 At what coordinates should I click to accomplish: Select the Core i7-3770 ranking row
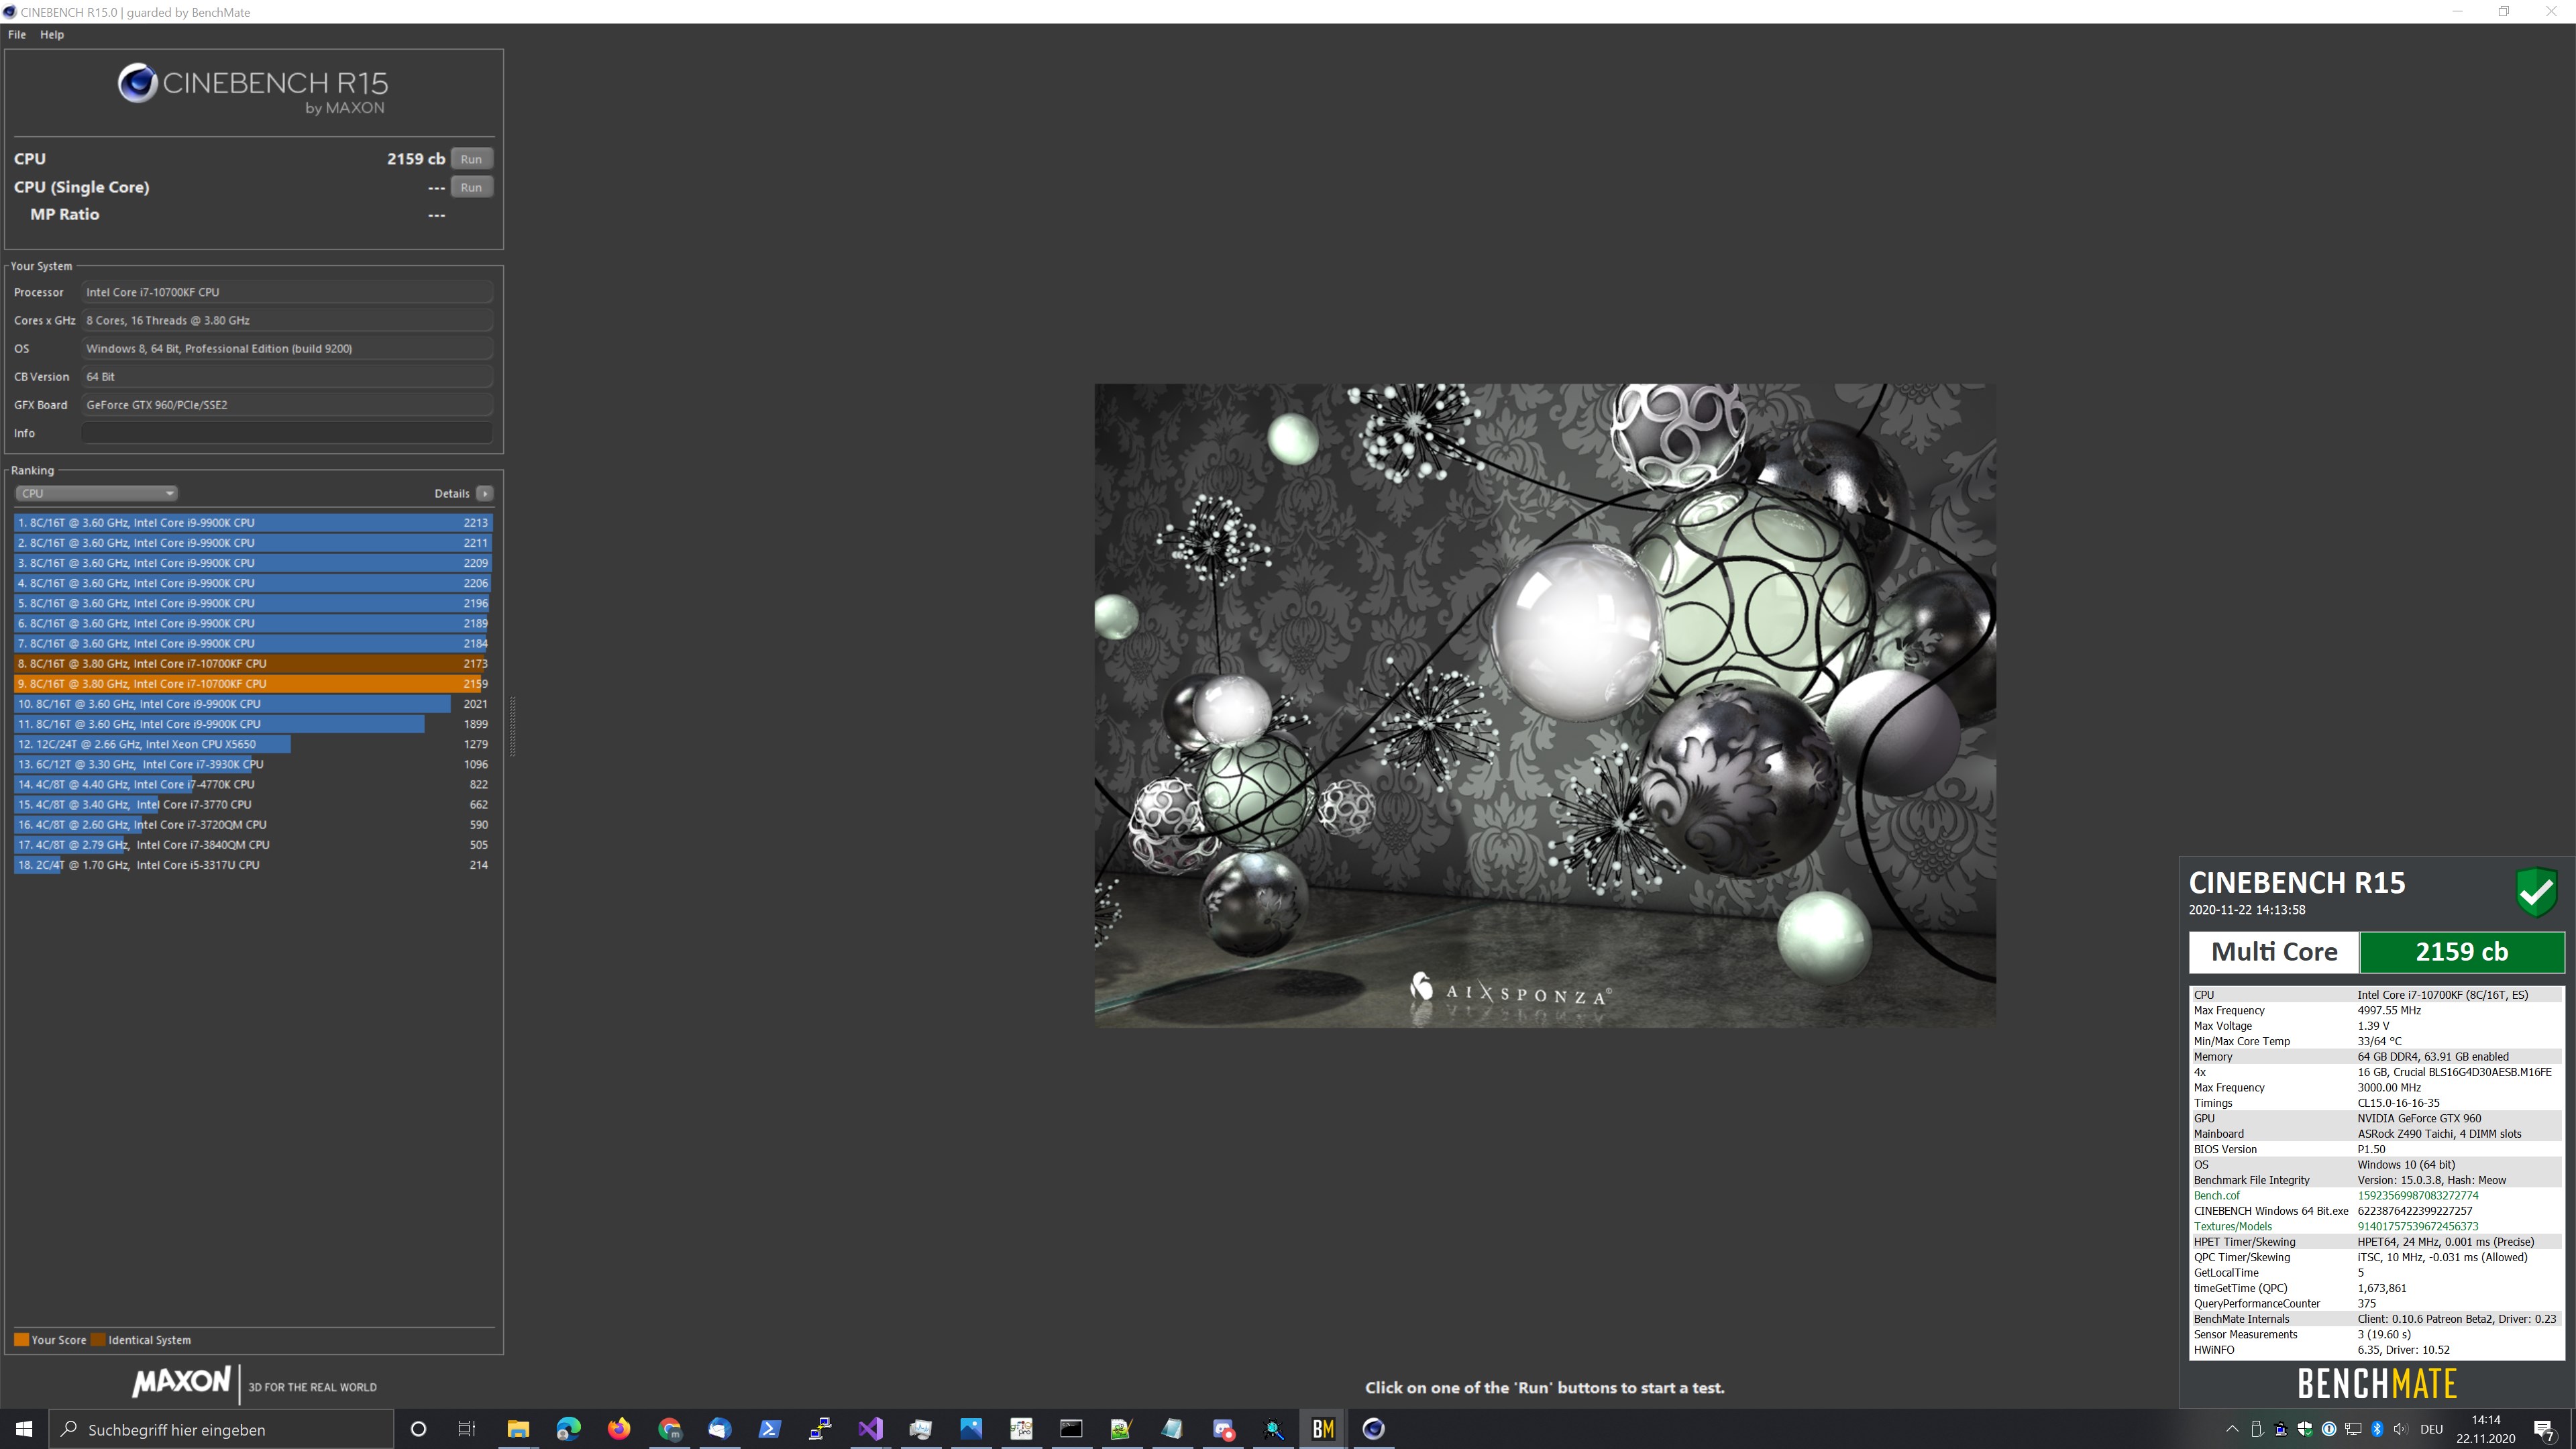[x=253, y=804]
